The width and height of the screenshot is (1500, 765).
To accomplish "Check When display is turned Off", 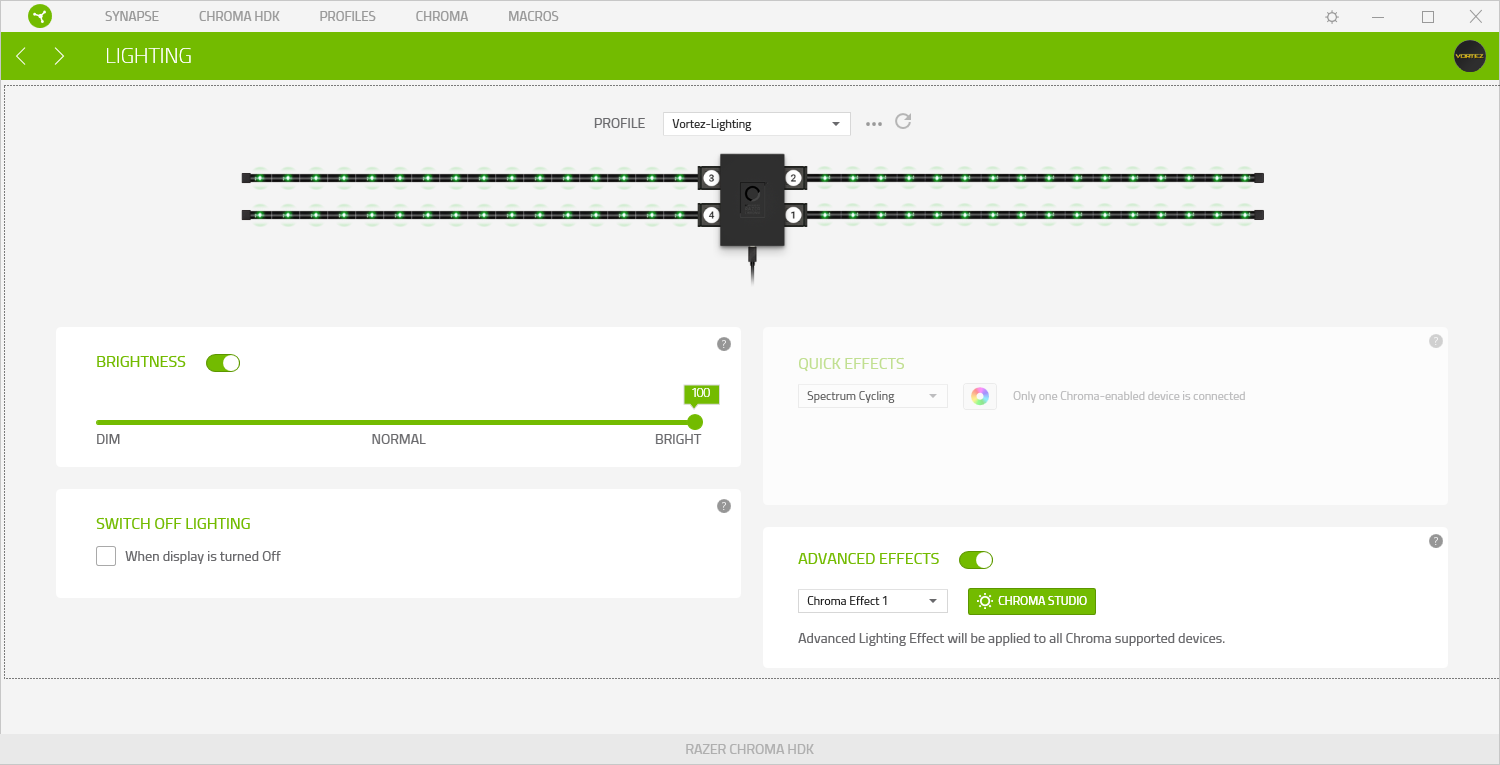I will coord(106,556).
